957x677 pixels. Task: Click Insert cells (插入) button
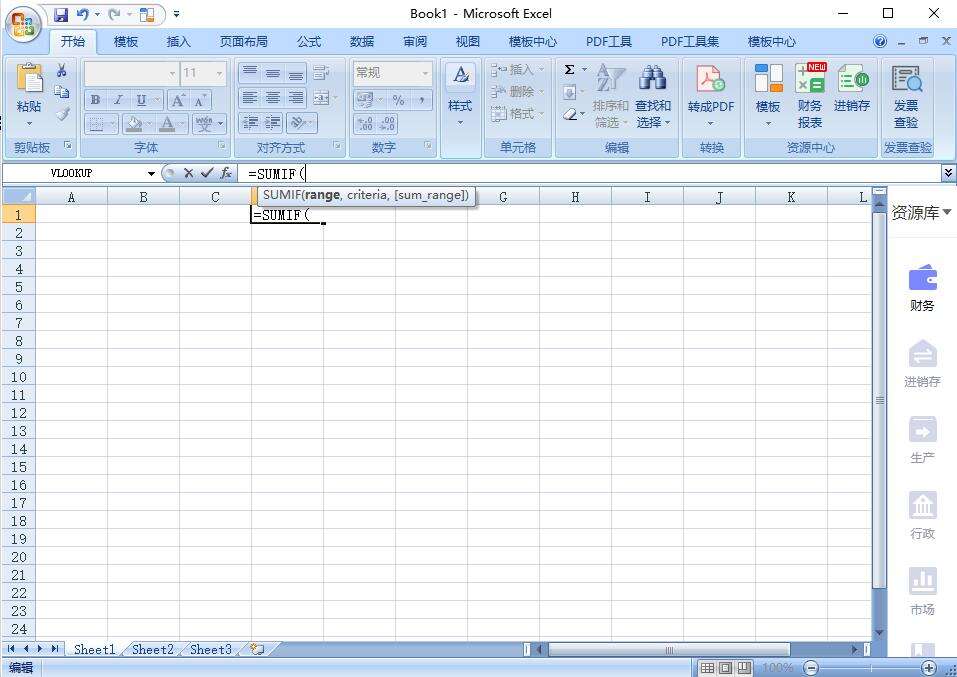point(517,70)
